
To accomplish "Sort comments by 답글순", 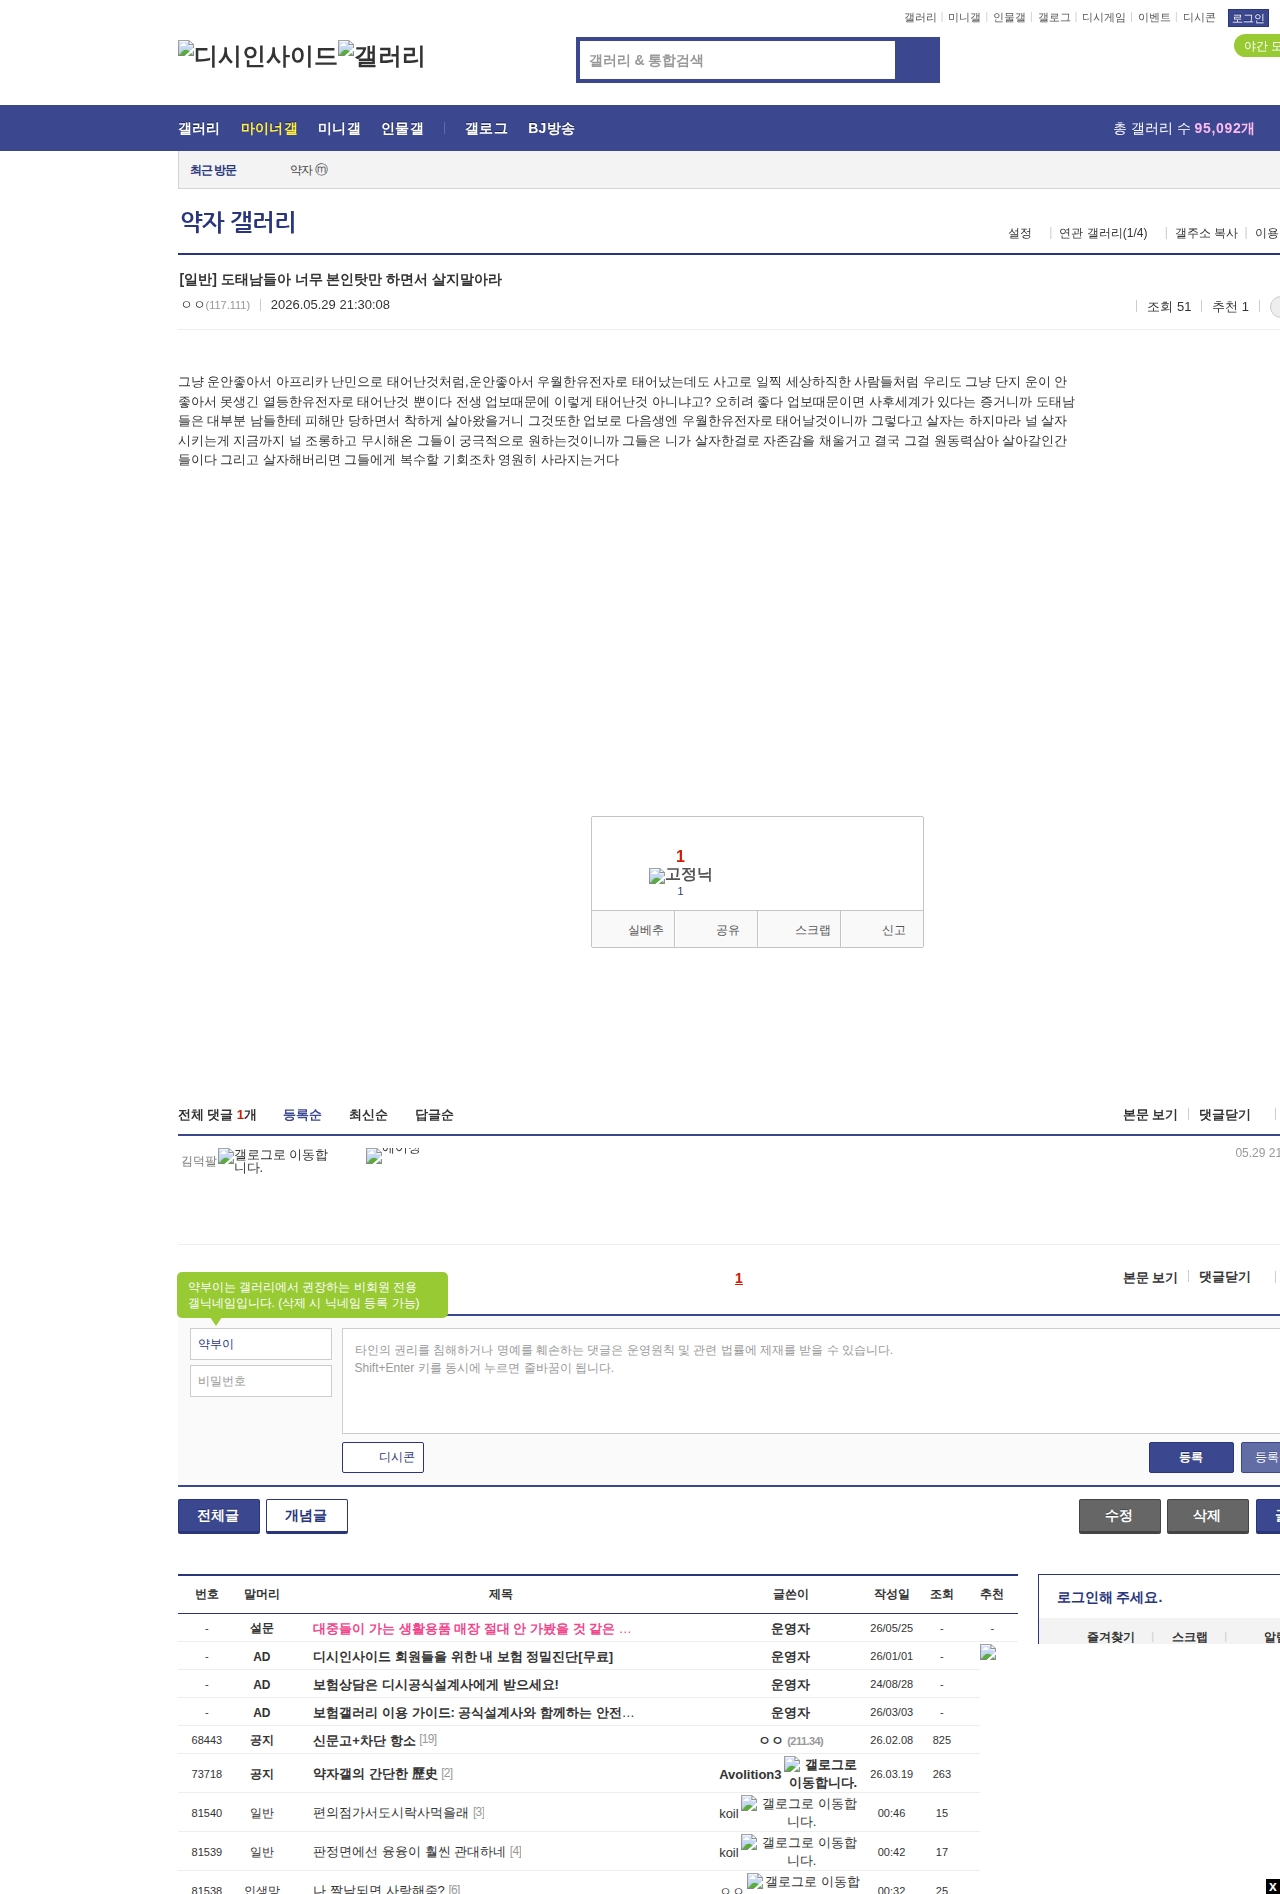I will tap(434, 1115).
